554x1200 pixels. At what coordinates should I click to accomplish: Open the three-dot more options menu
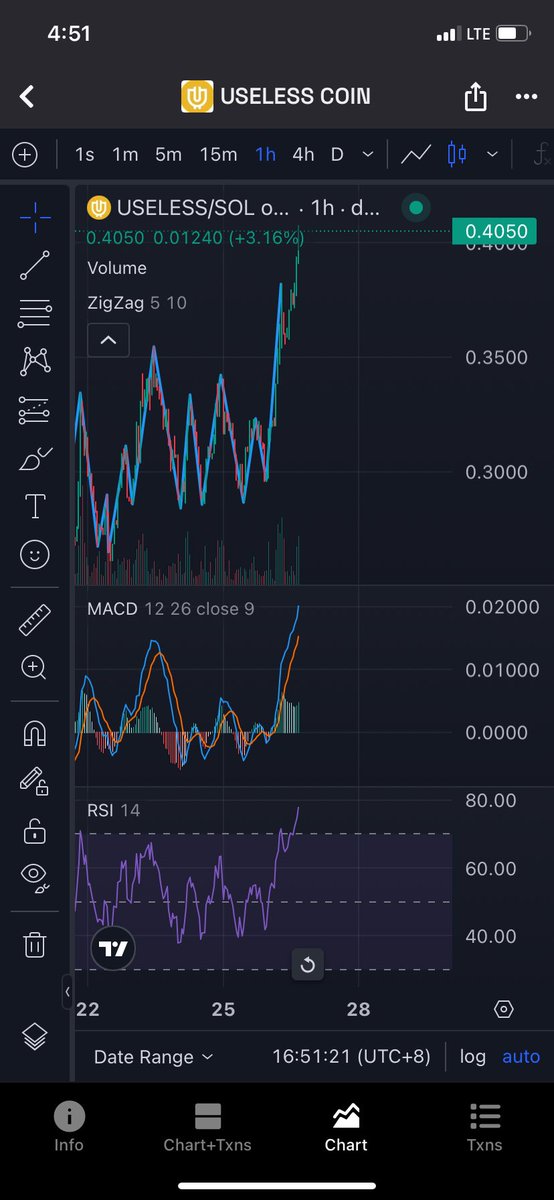pos(526,97)
